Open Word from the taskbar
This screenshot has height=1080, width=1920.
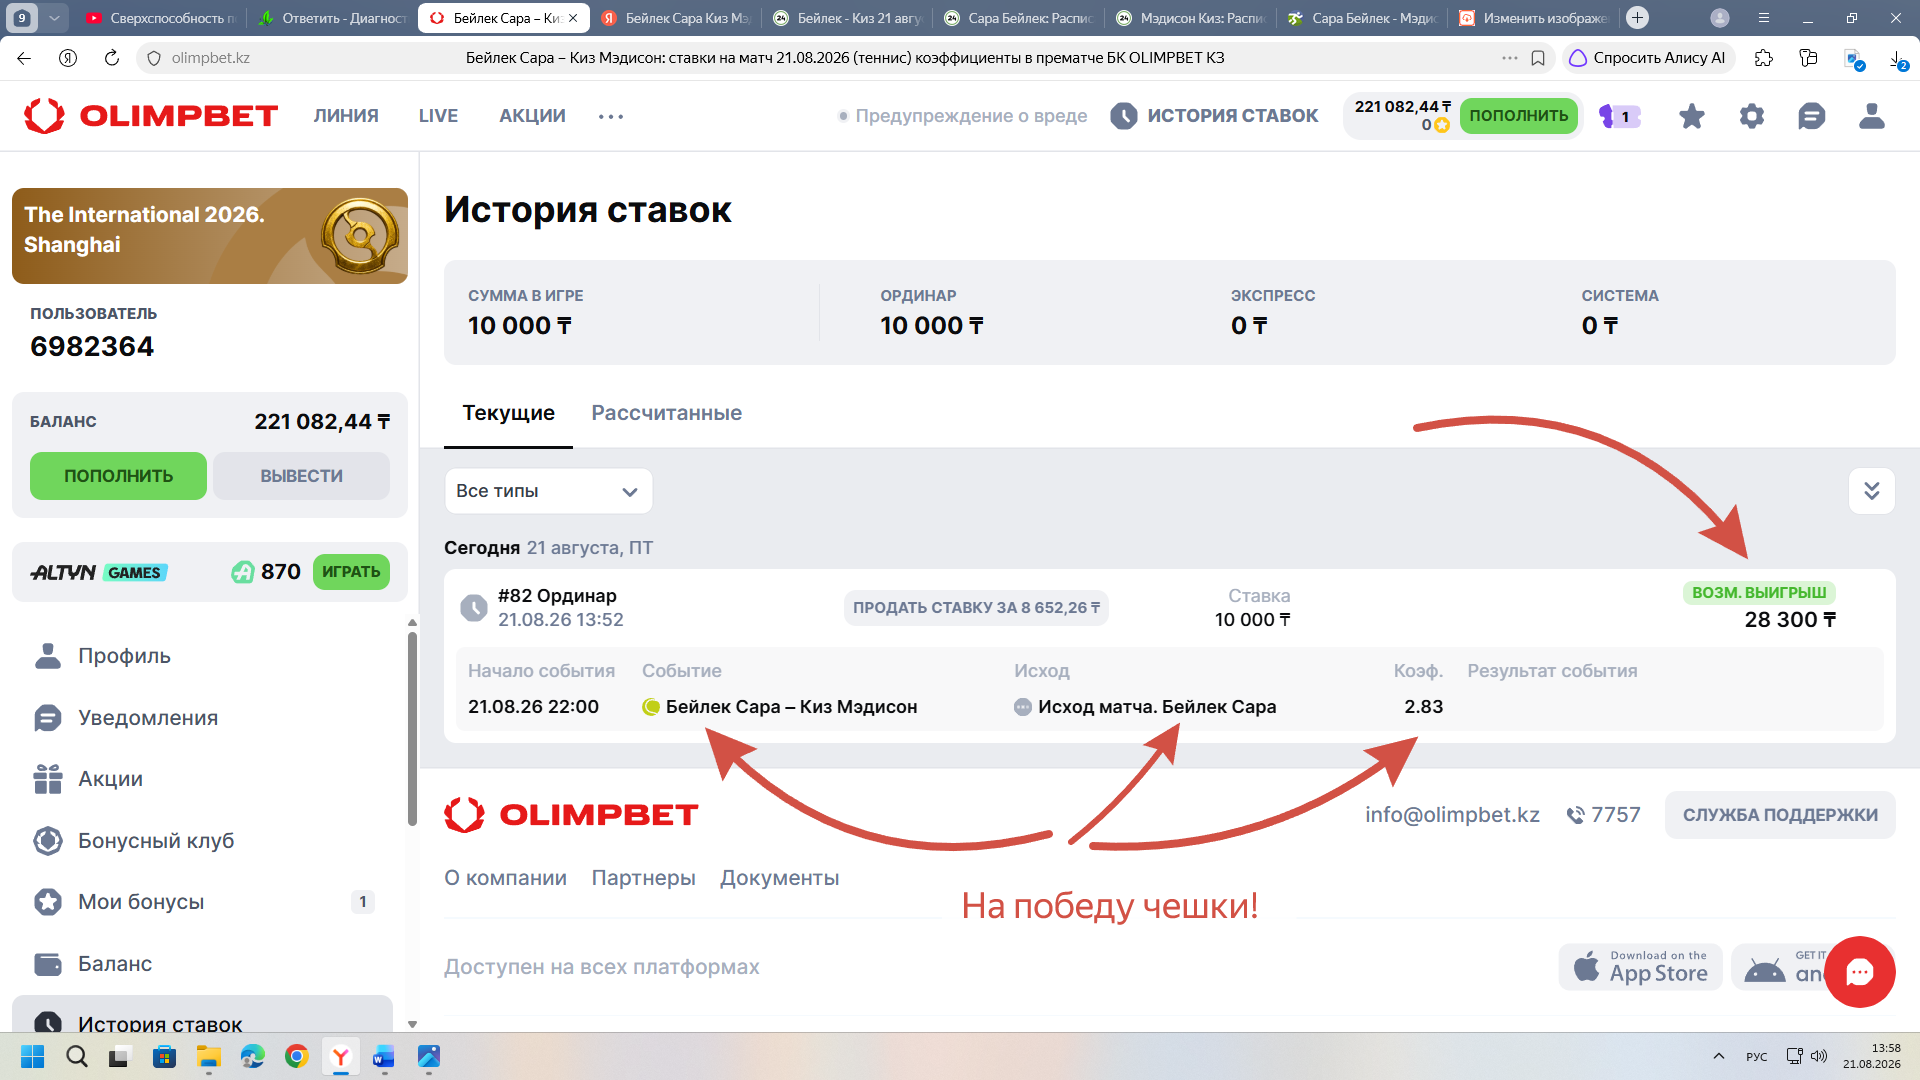click(x=385, y=1056)
